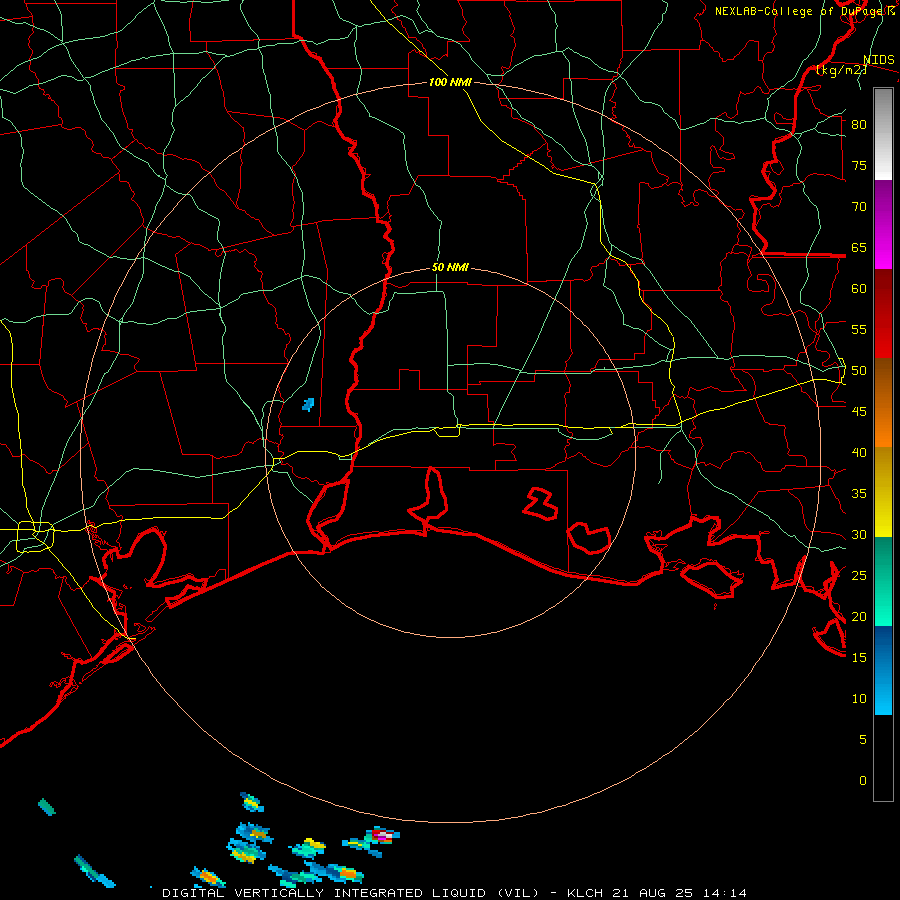Click the gray-white top segment of the color bar
This screenshot has width=900, height=900.
(883, 134)
